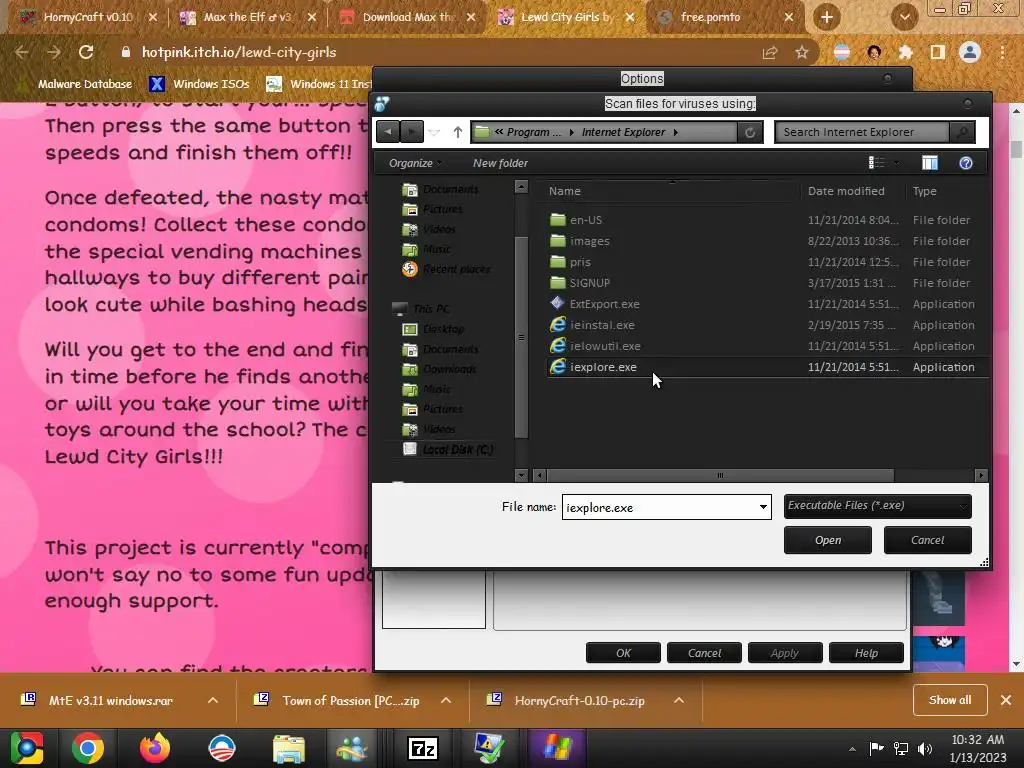This screenshot has width=1024, height=768.
Task: Open the pris folder
Action: [768, 262]
